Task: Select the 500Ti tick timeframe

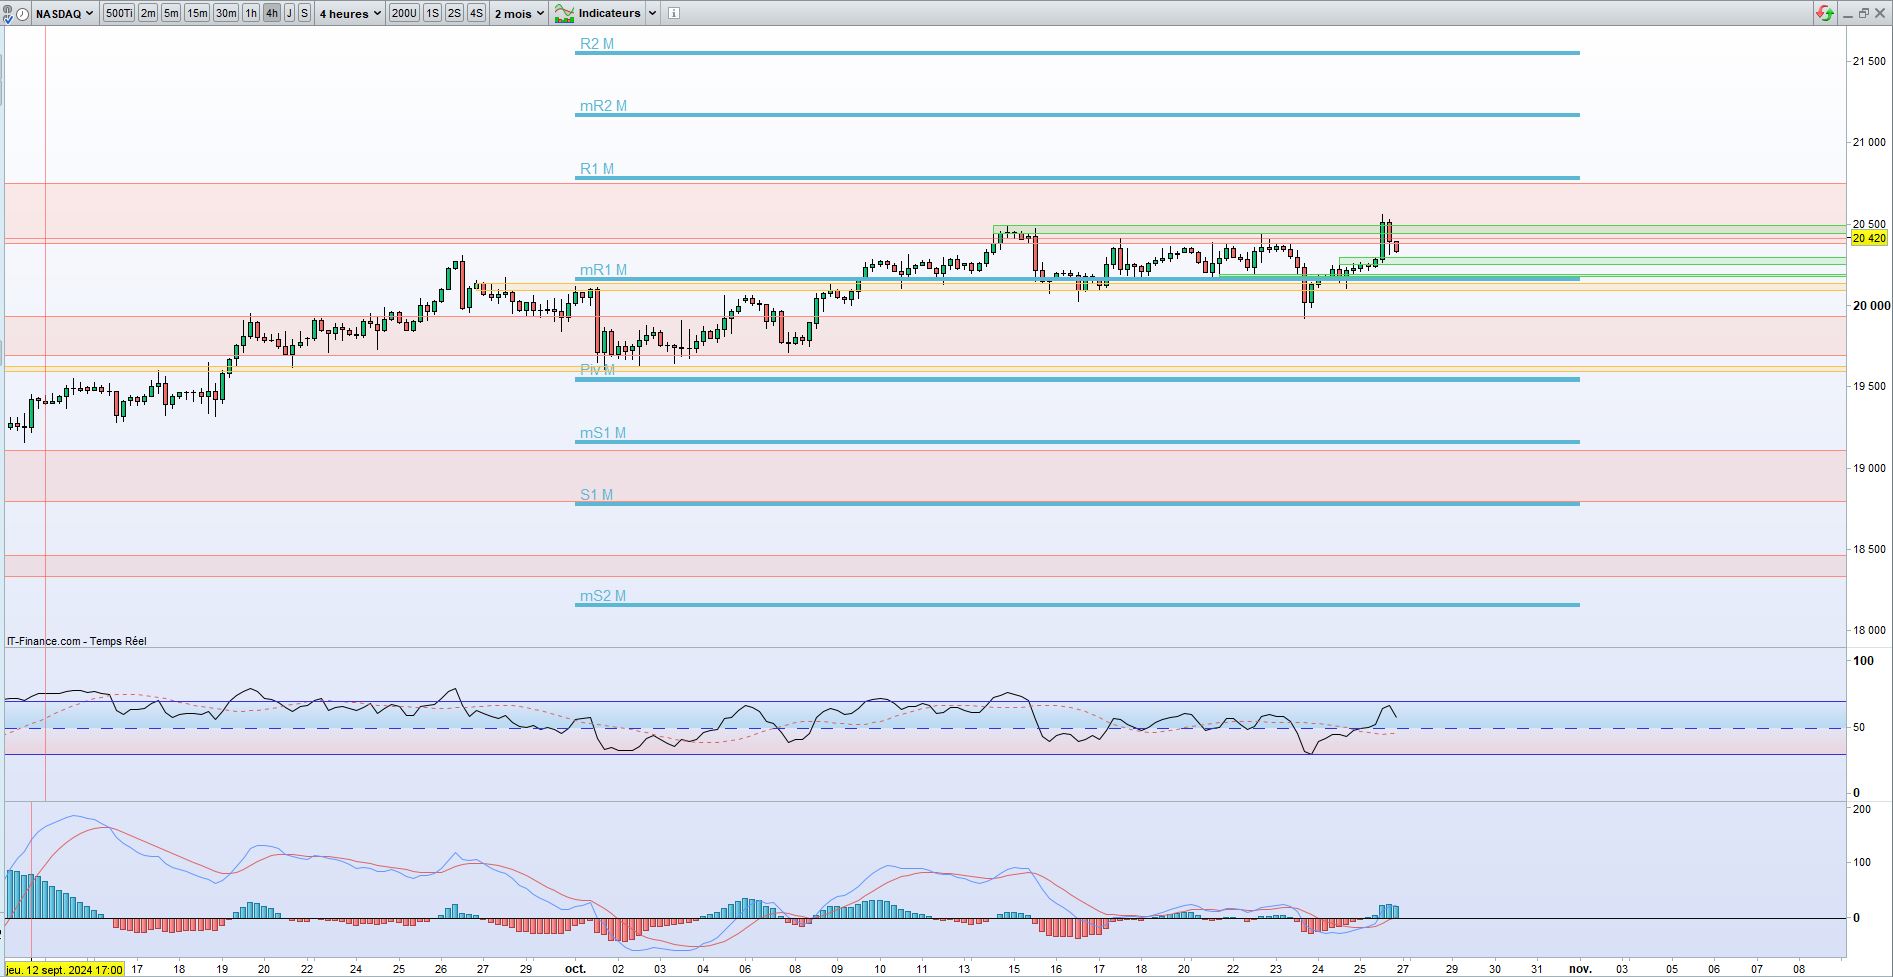Action: [x=119, y=13]
